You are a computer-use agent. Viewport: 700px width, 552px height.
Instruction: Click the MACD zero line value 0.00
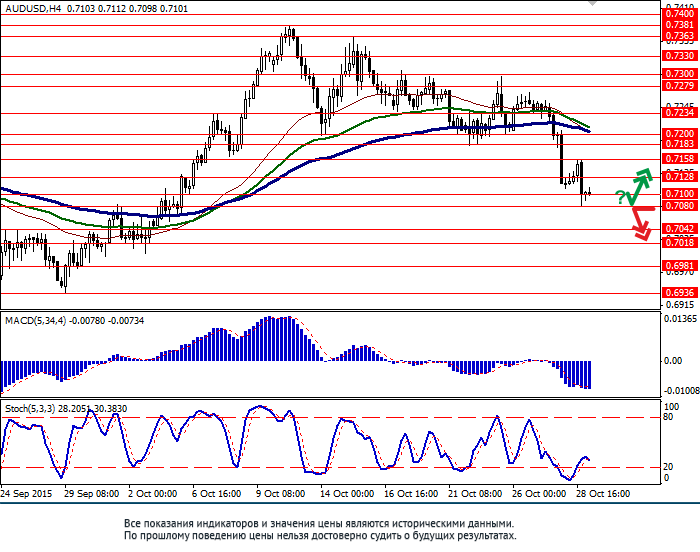coord(673,361)
